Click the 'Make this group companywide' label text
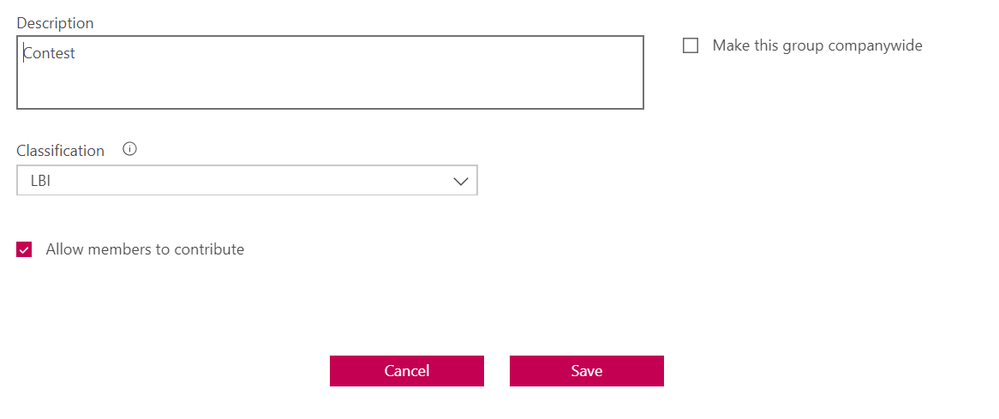This screenshot has height=419, width=999. coord(817,46)
